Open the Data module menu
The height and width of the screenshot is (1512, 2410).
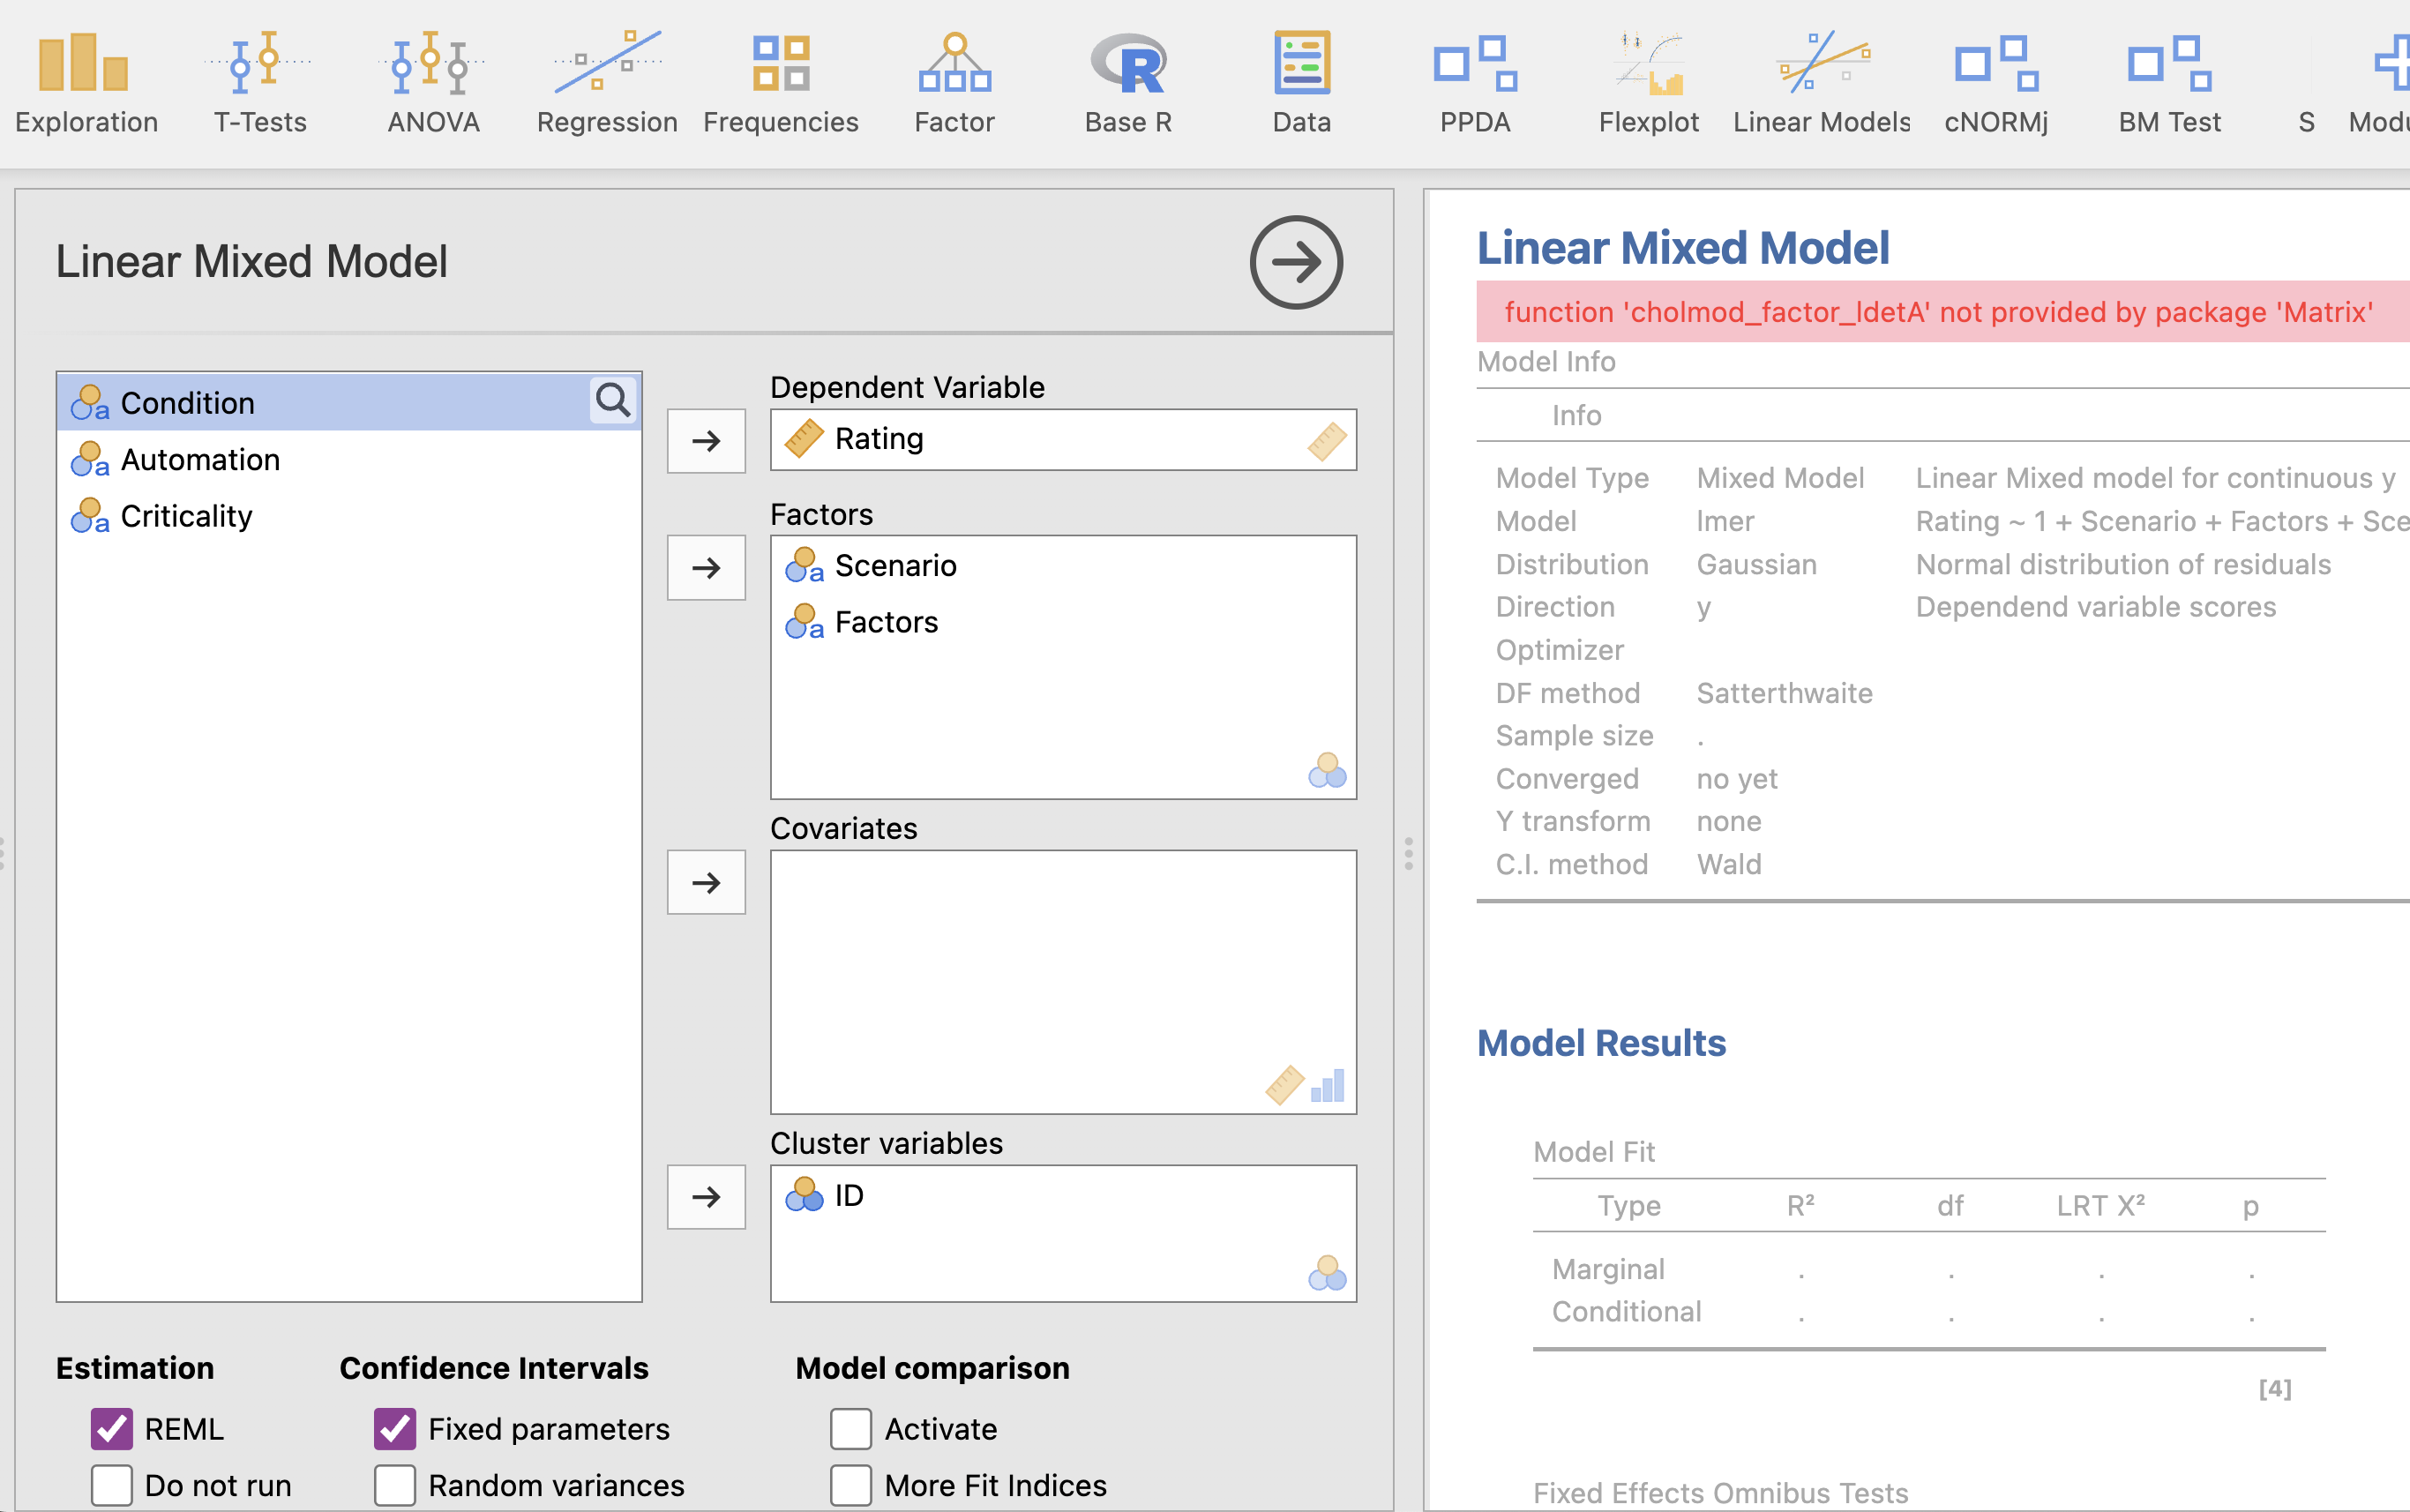pyautogui.click(x=1301, y=84)
